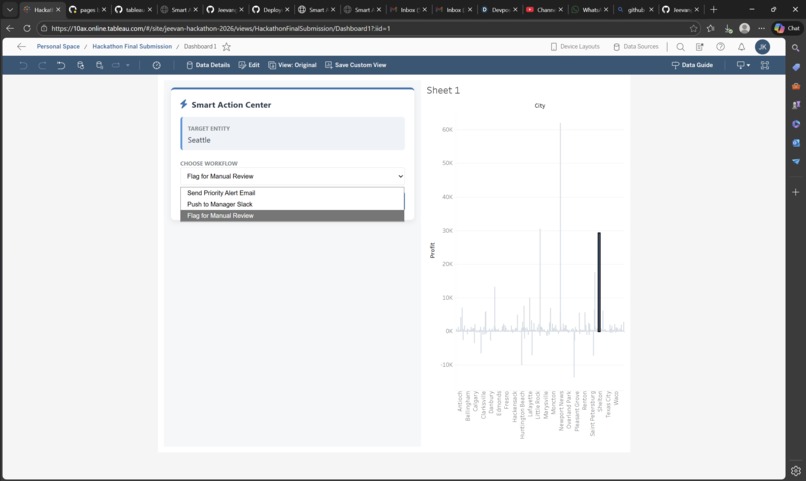Click the Edit button in toolbar

point(249,65)
